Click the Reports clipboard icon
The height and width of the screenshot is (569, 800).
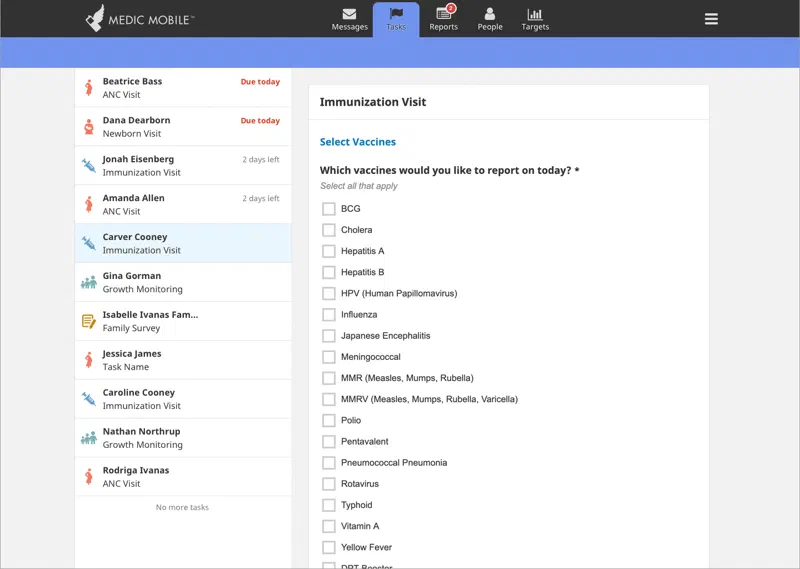point(443,14)
